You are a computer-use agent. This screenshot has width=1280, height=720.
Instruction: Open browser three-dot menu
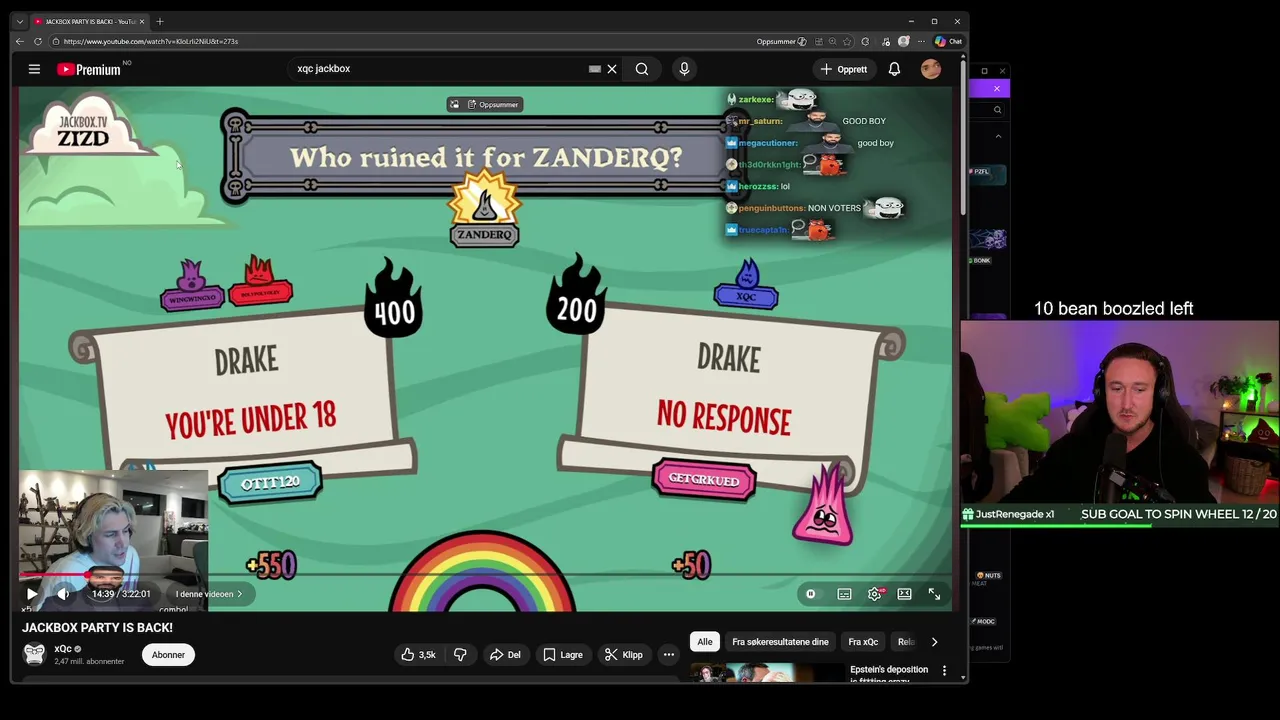[x=921, y=41]
